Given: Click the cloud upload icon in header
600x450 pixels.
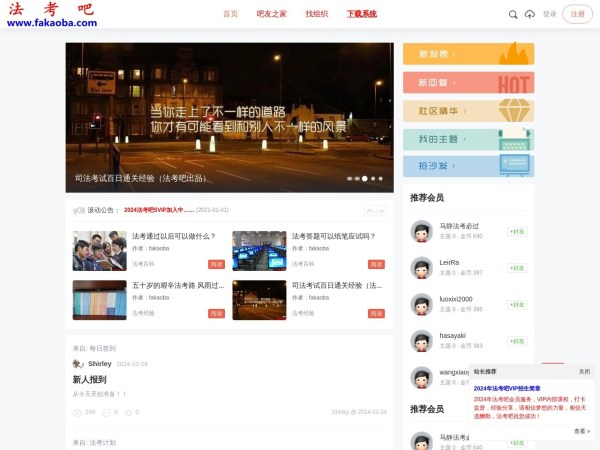Looking at the screenshot, I should (529, 14).
